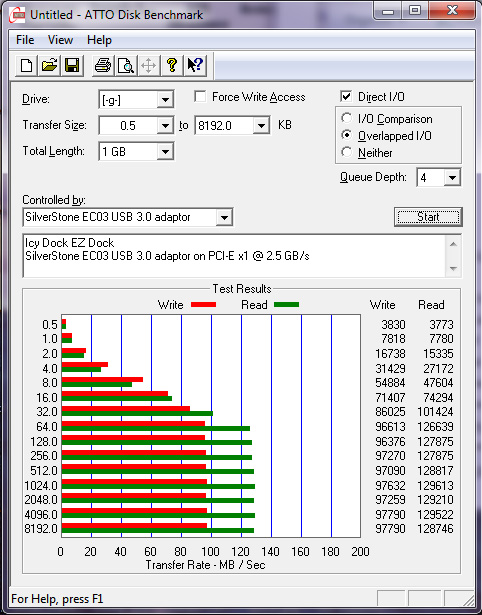Screen dimensions: 482x615
Task: Open the View menu
Action: [x=60, y=40]
